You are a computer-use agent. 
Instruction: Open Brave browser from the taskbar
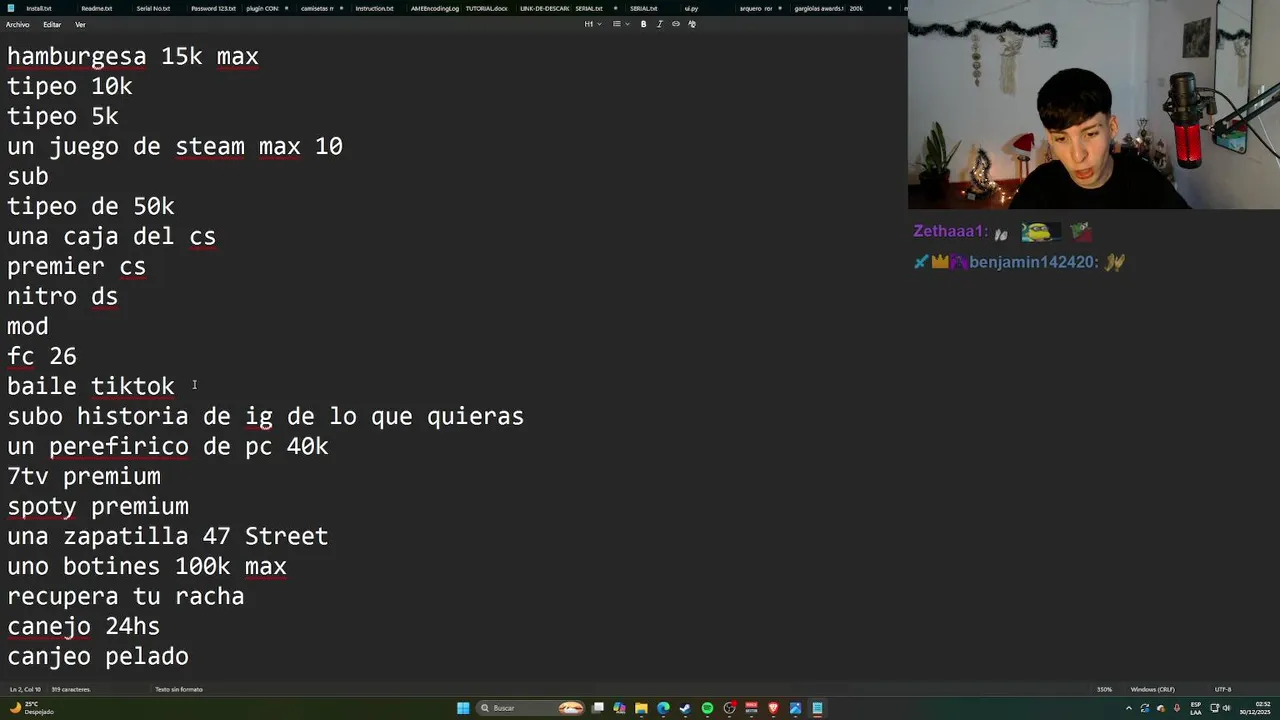click(x=773, y=708)
